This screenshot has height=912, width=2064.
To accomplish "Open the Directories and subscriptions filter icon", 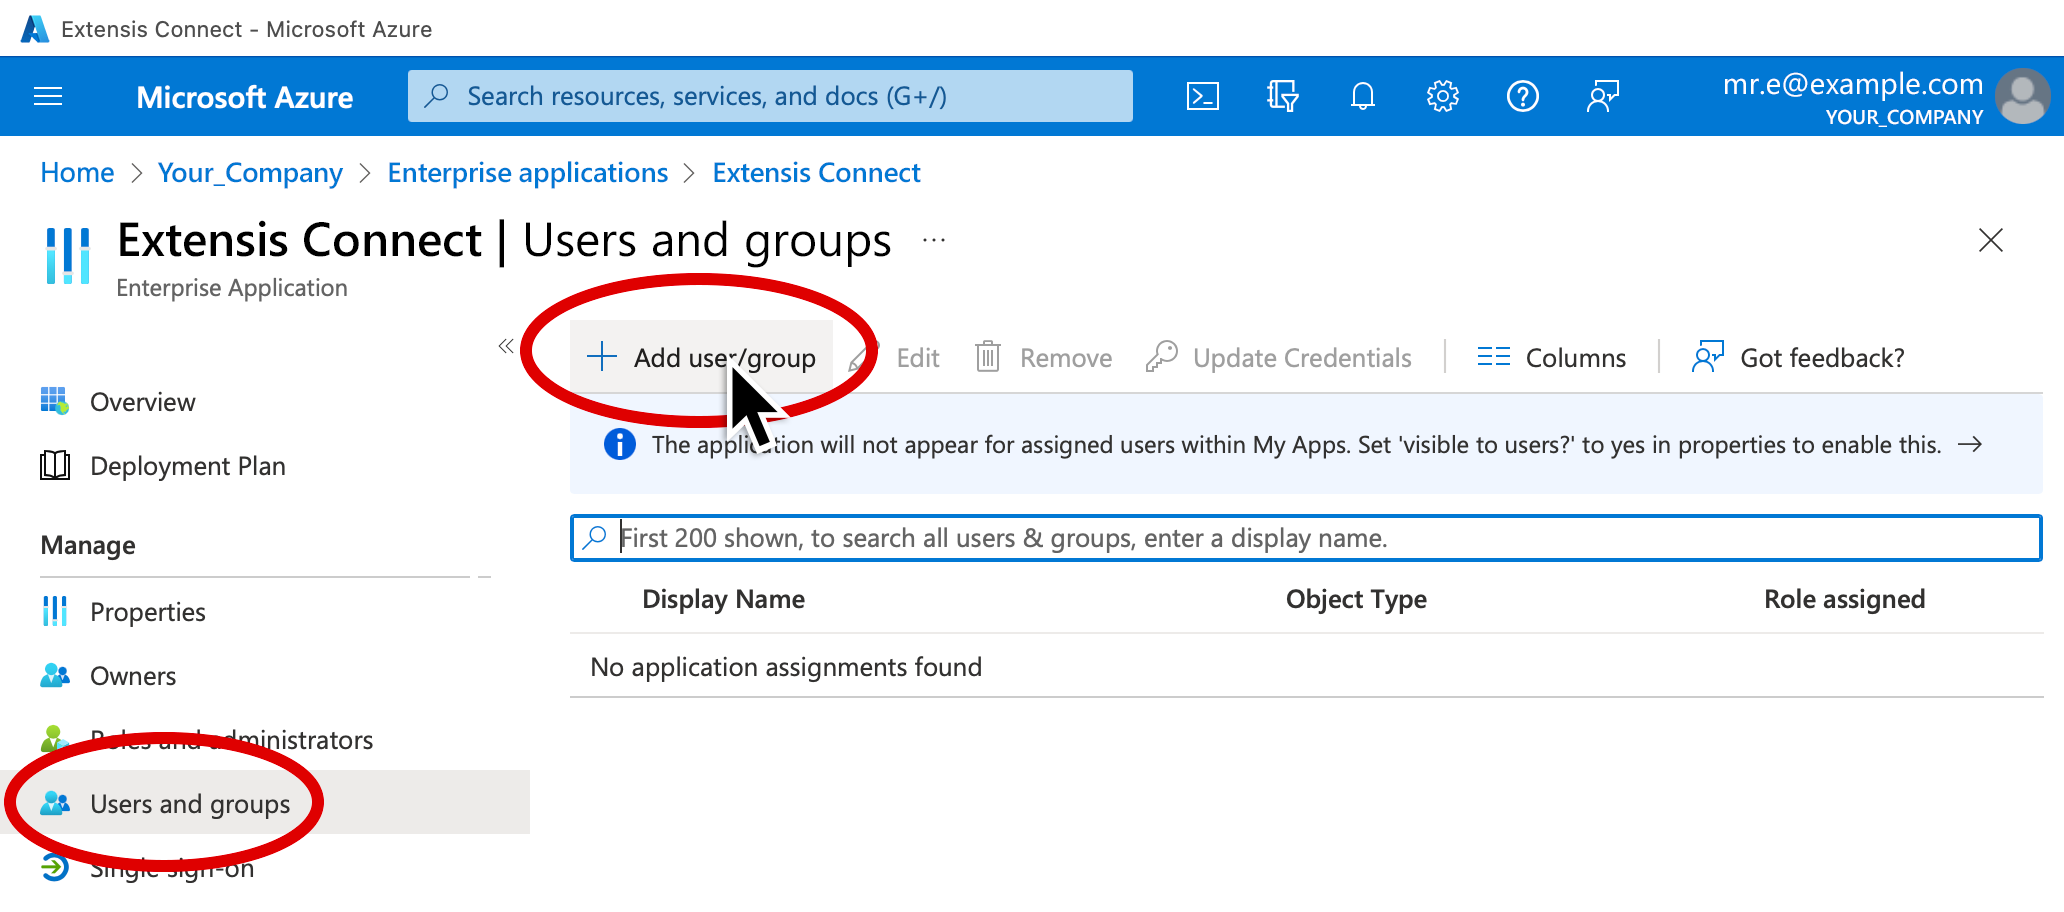I will pos(1282,96).
